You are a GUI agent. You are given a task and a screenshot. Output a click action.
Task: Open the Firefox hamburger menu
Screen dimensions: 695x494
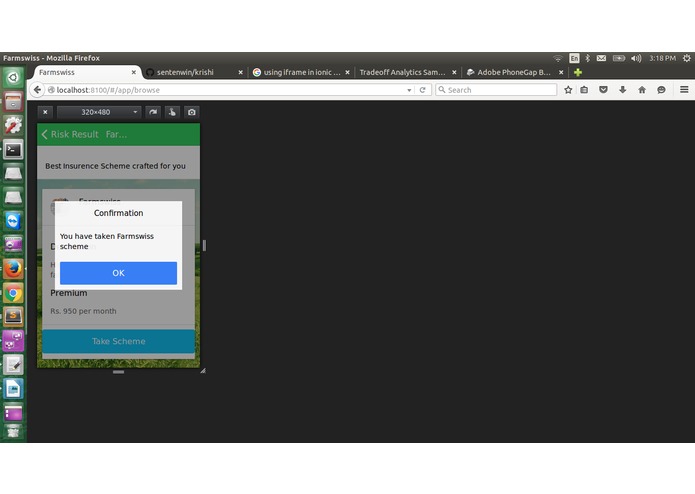coord(684,90)
